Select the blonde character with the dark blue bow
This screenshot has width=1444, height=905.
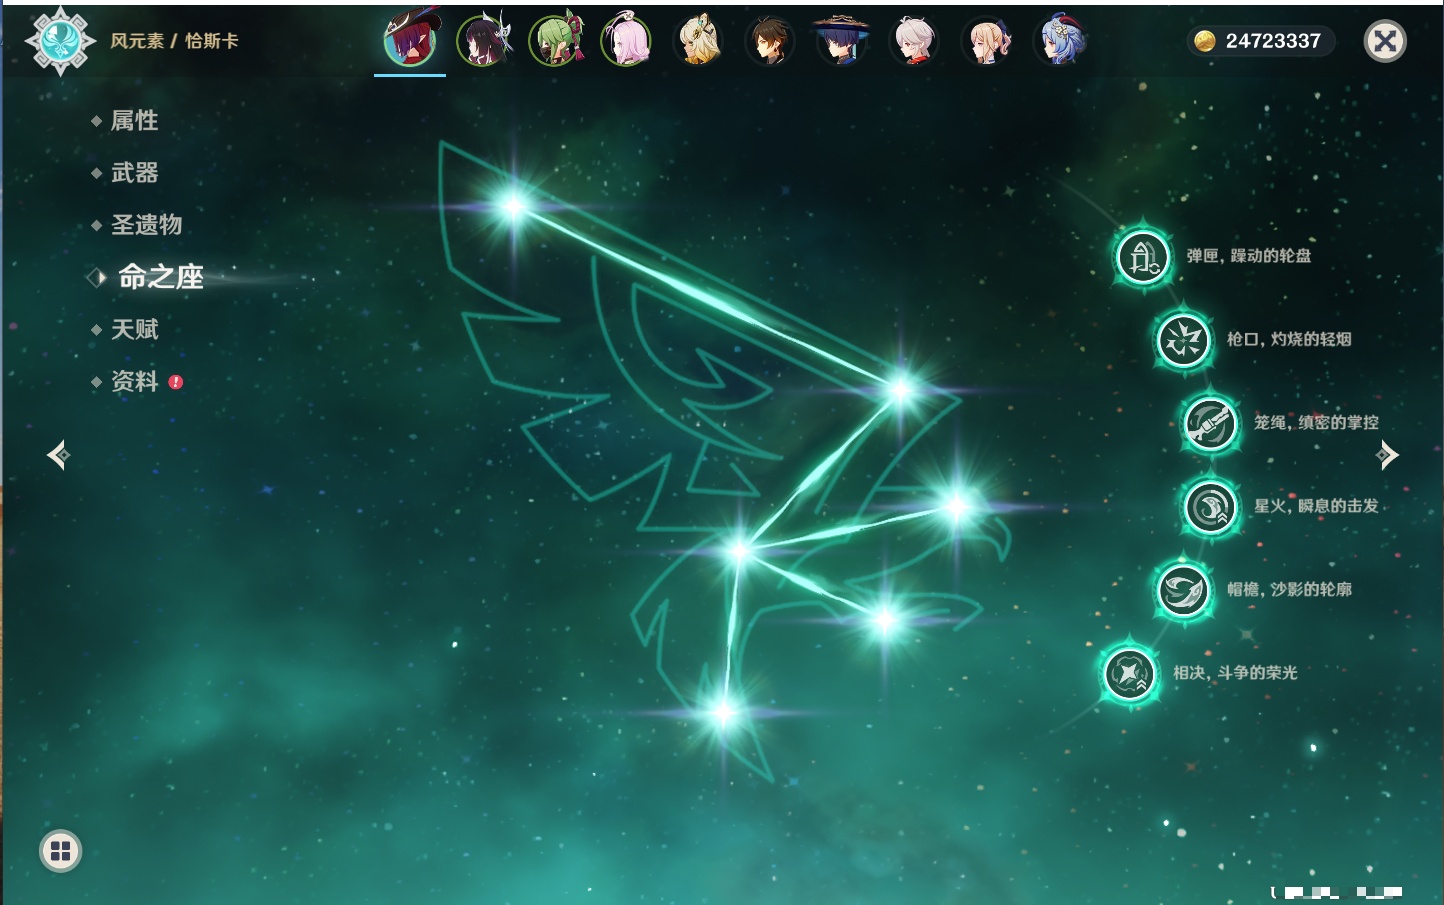987,41
